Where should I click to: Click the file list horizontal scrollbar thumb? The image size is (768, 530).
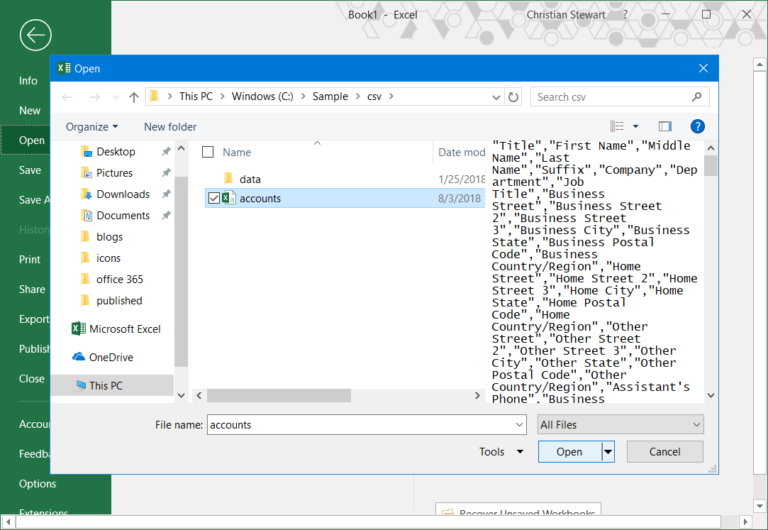click(x=279, y=395)
